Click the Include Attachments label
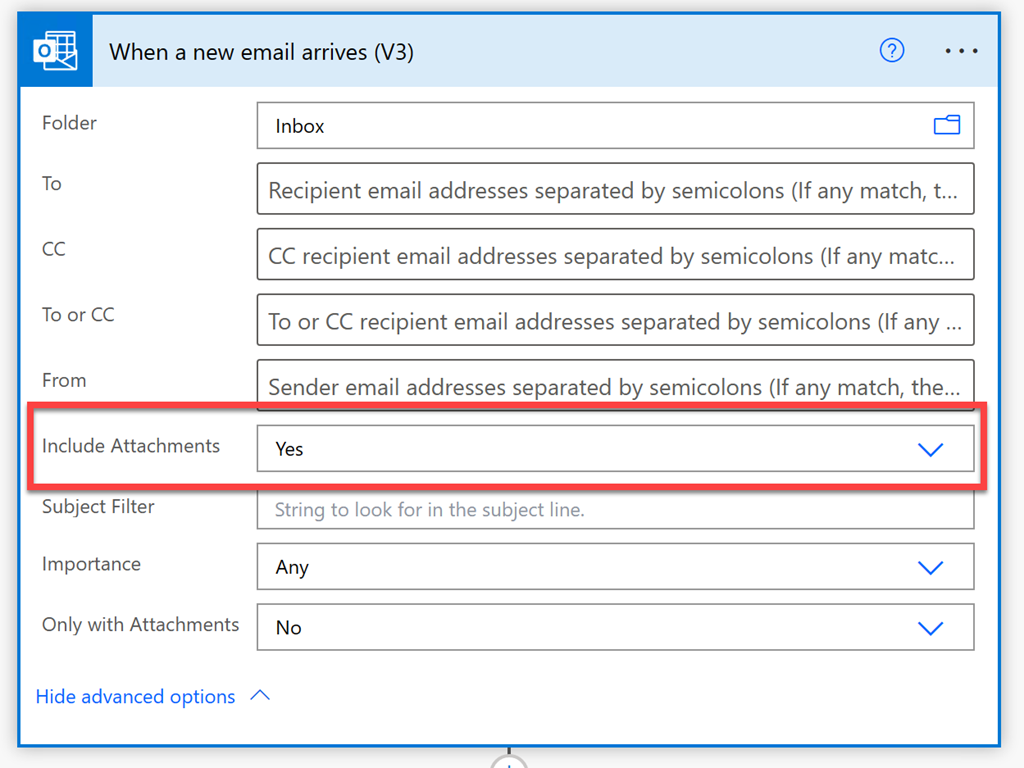Viewport: 1024px width, 768px height. tap(131, 446)
